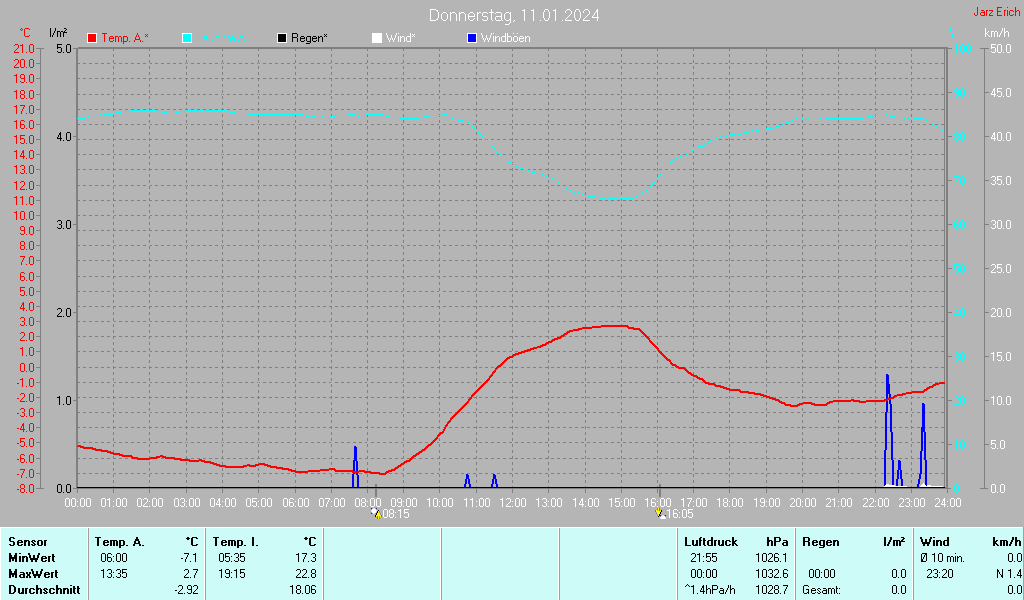Viewport: 1024px width, 600px height.
Task: Click the Gesamt: rain total label
Action: tap(821, 590)
